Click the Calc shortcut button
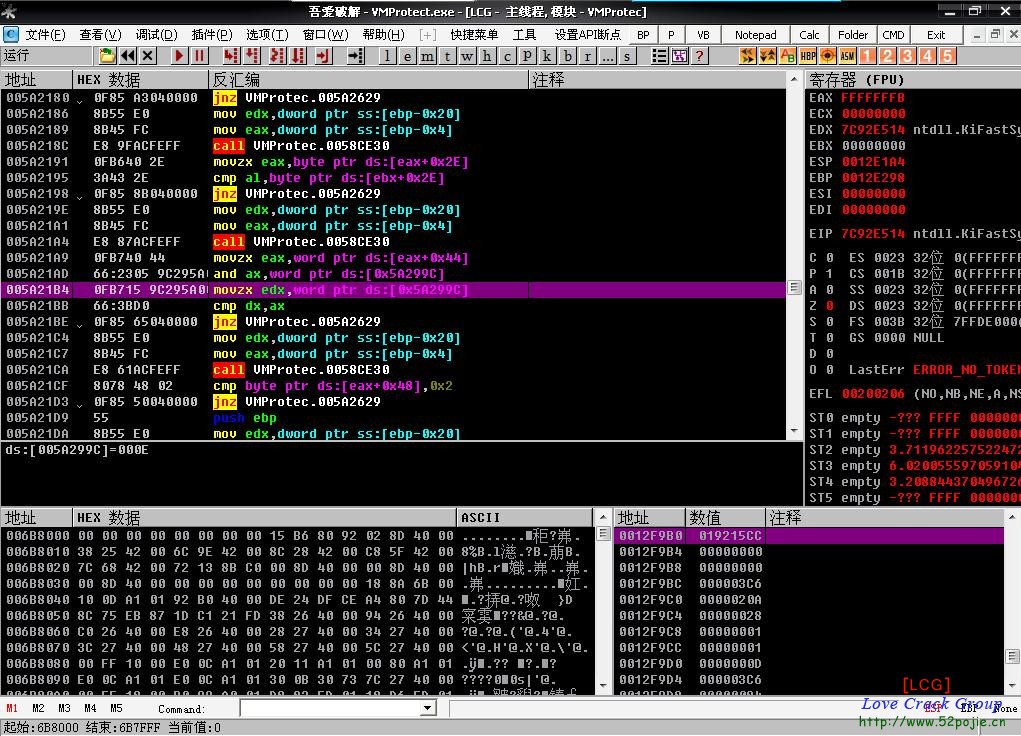1021x736 pixels. click(x=810, y=35)
